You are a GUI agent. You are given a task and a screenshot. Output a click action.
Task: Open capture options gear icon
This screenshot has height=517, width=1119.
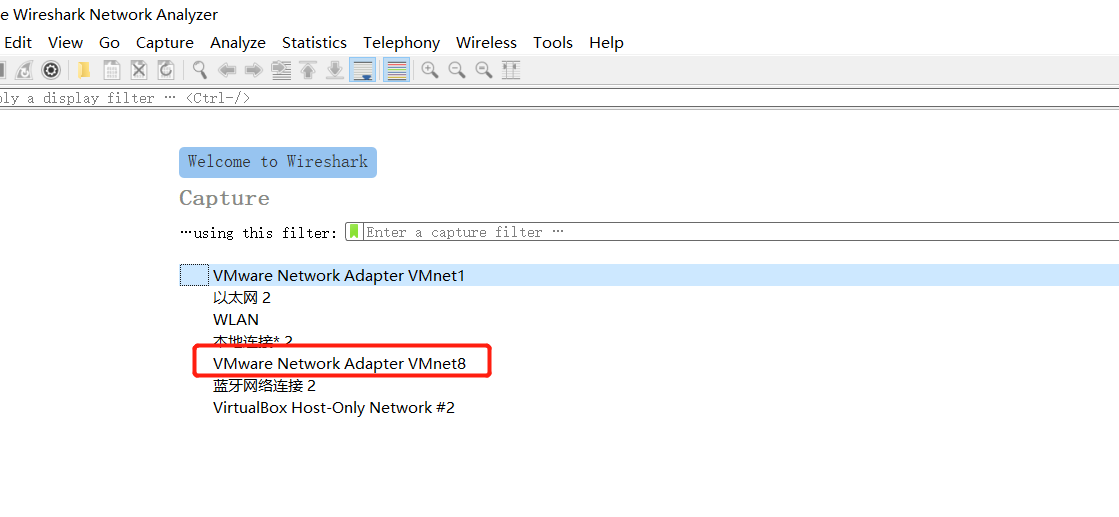tap(51, 70)
